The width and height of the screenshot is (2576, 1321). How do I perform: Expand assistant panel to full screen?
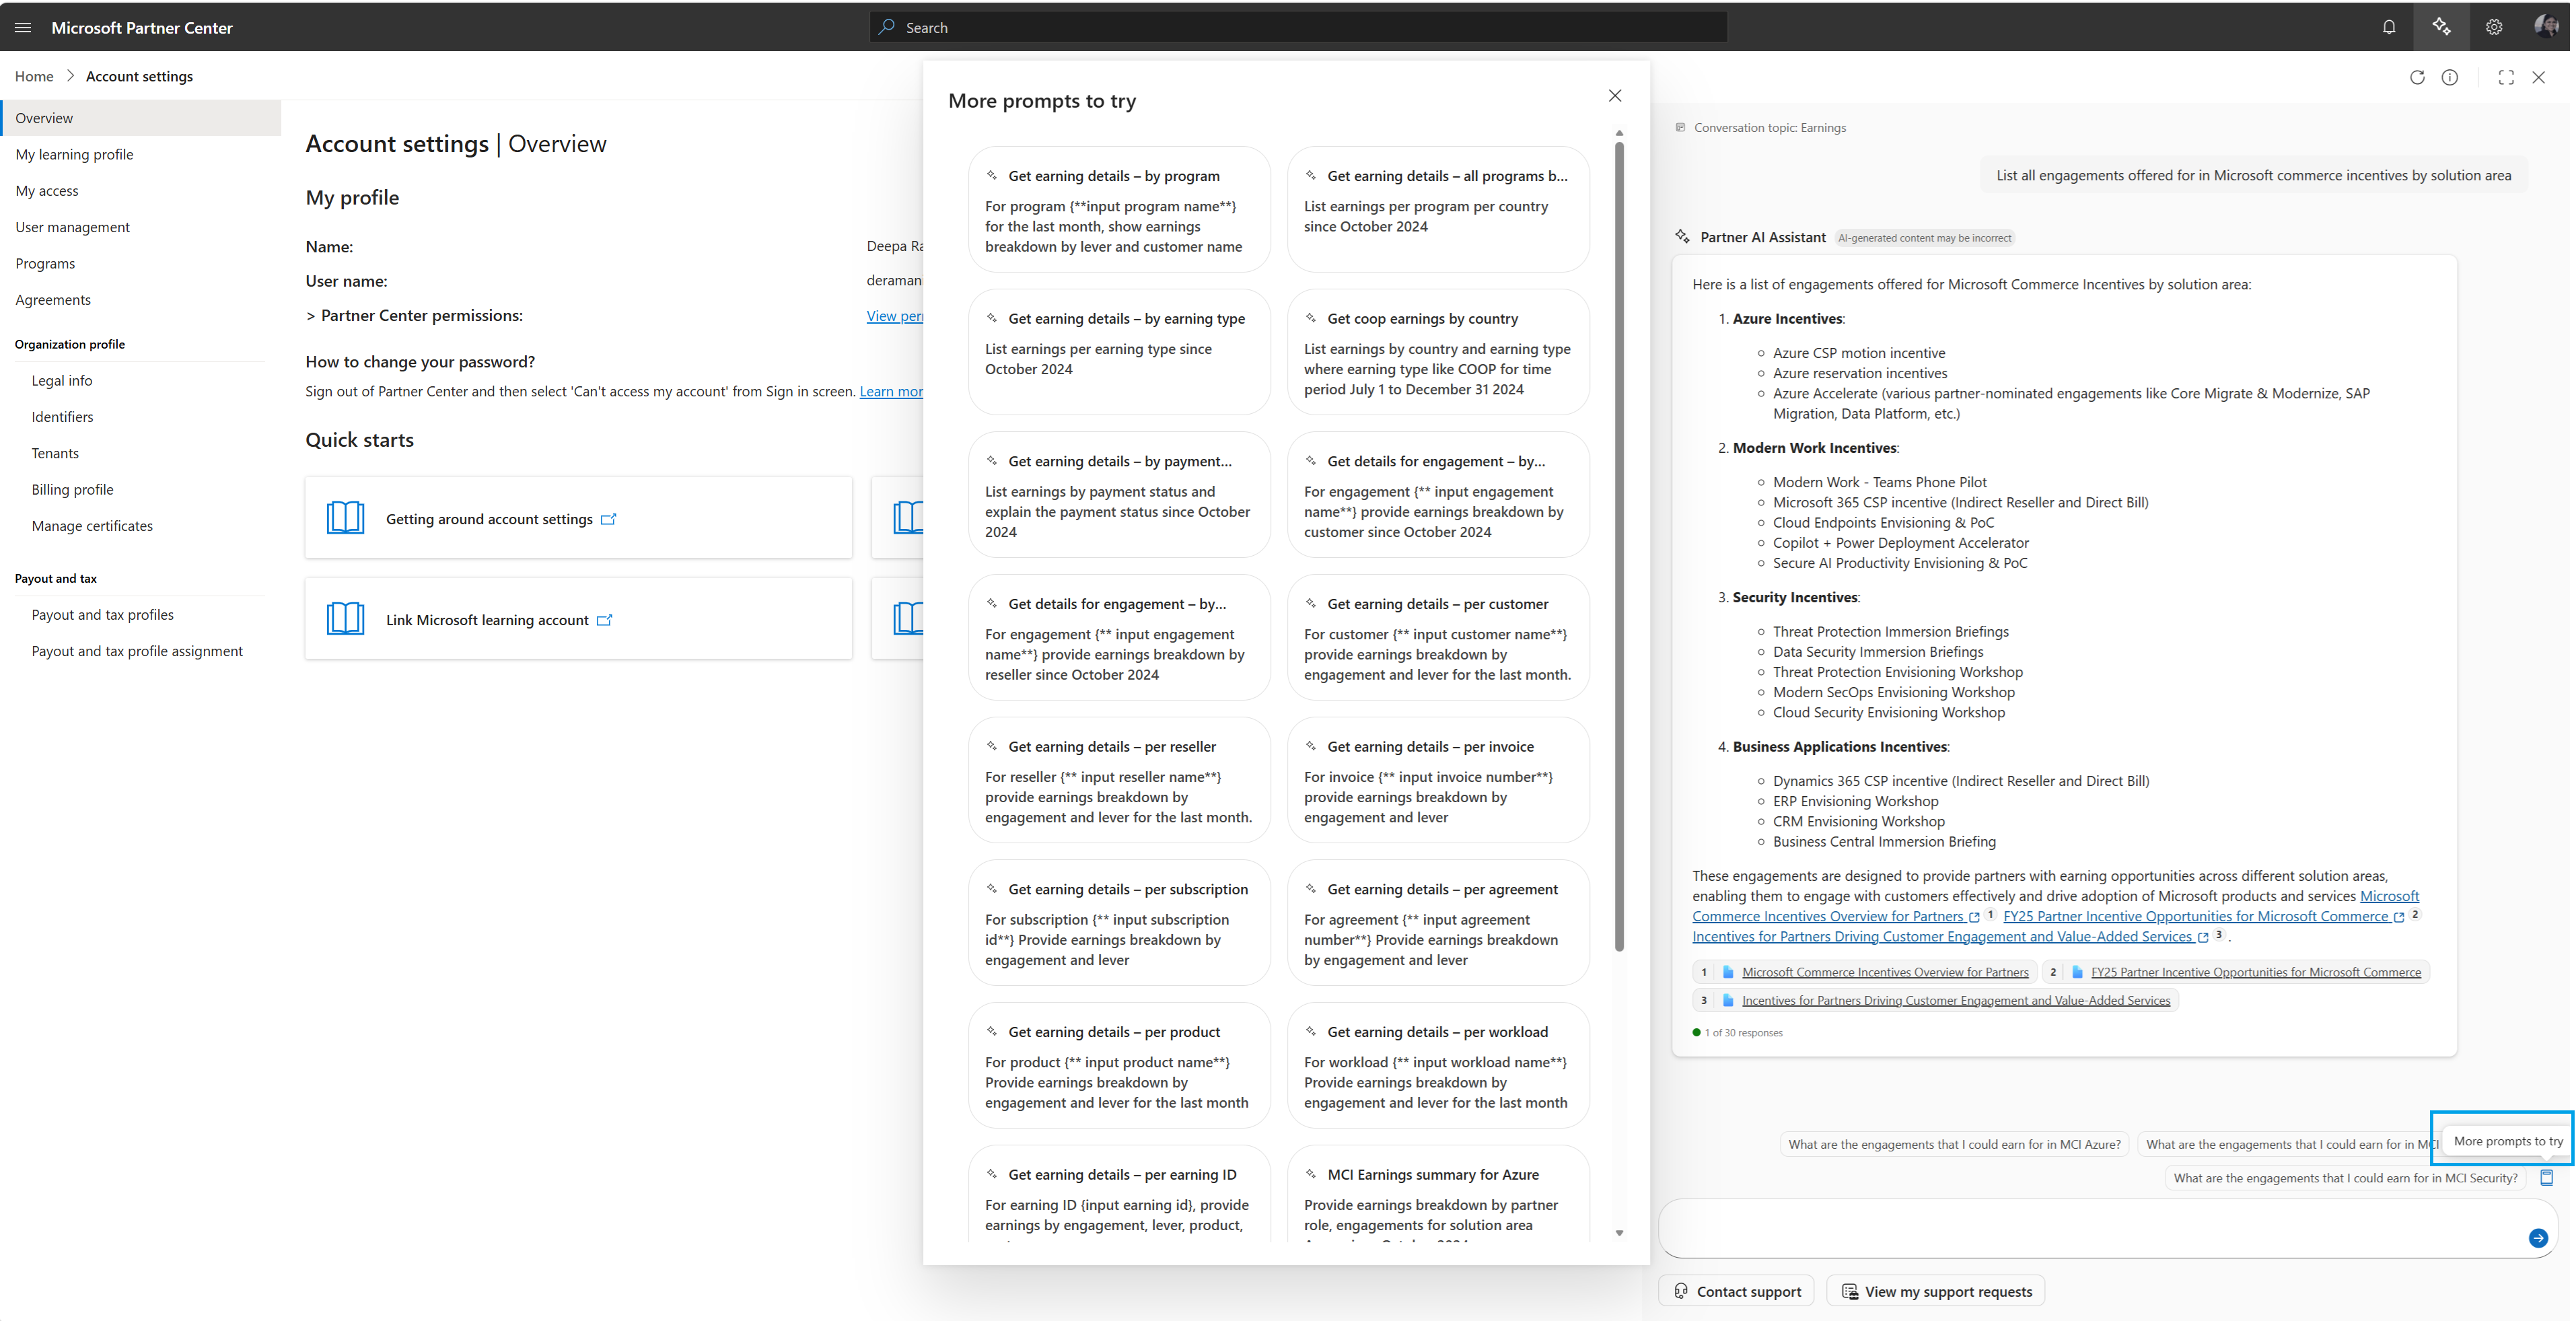point(2506,77)
